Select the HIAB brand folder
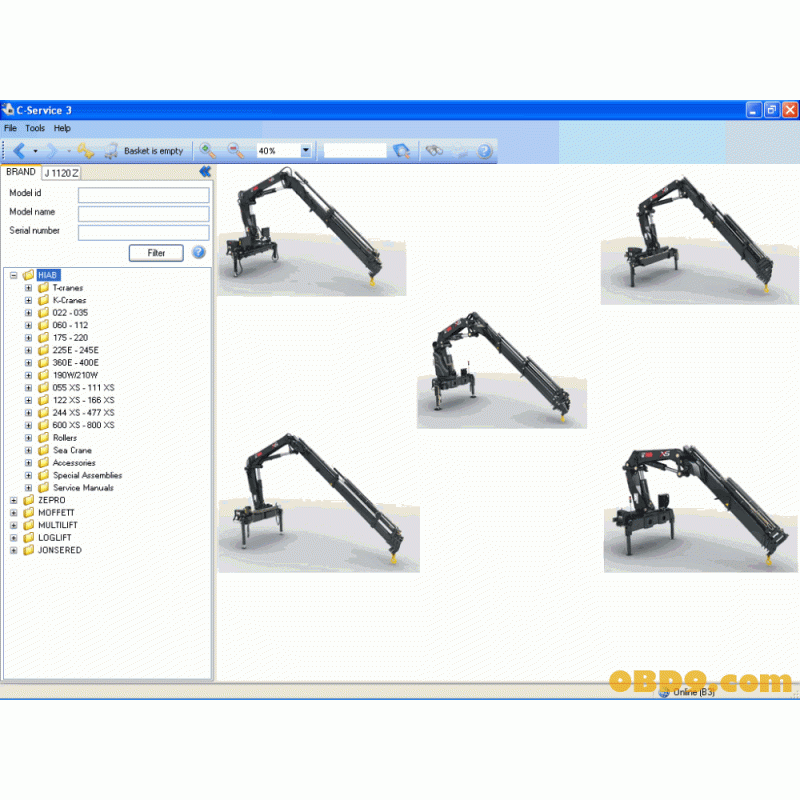Screen dimensions: 800x800 [x=48, y=276]
